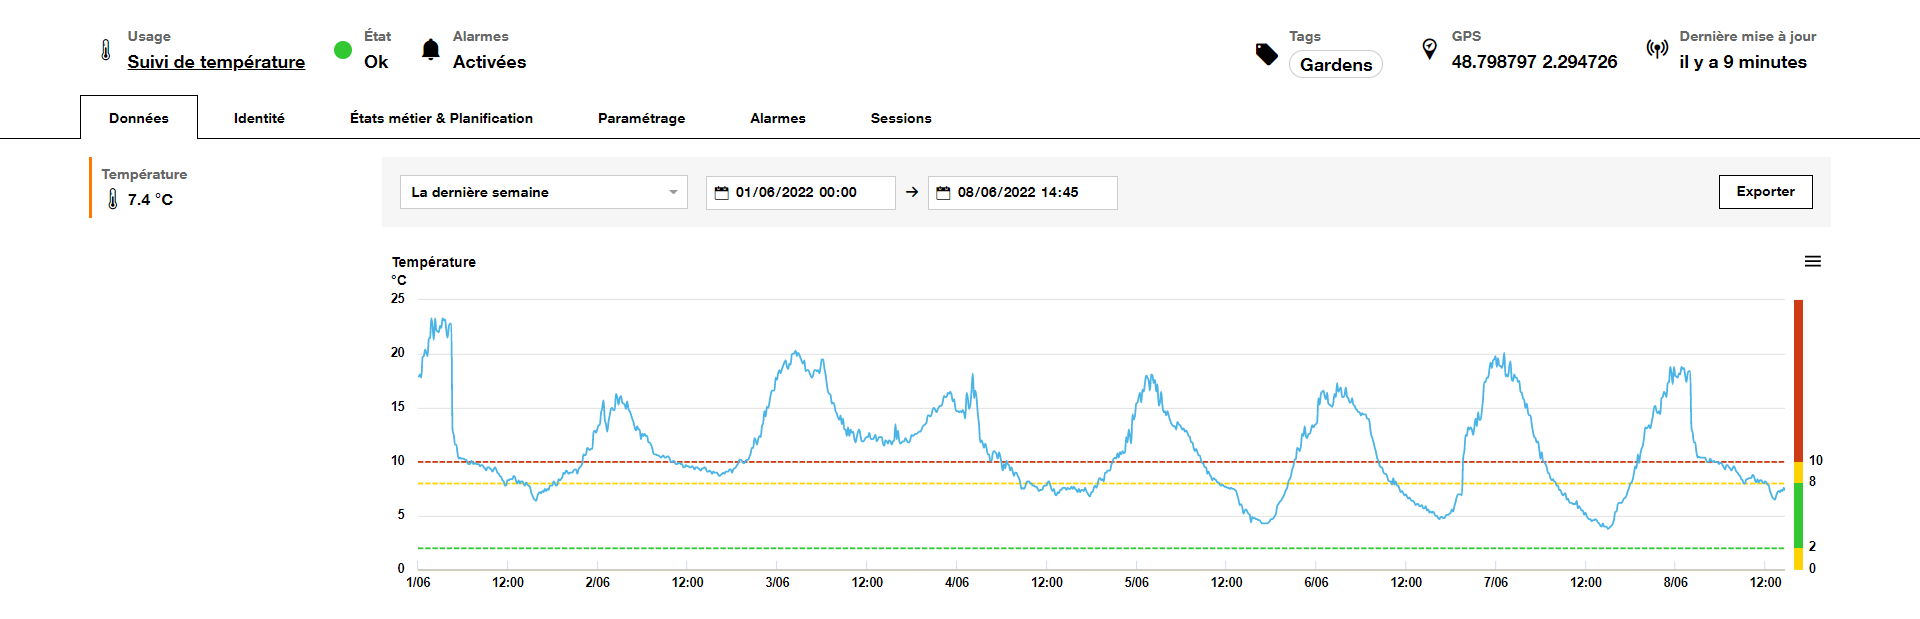Click the green Ok status indicator
This screenshot has width=1920, height=619.
[343, 50]
